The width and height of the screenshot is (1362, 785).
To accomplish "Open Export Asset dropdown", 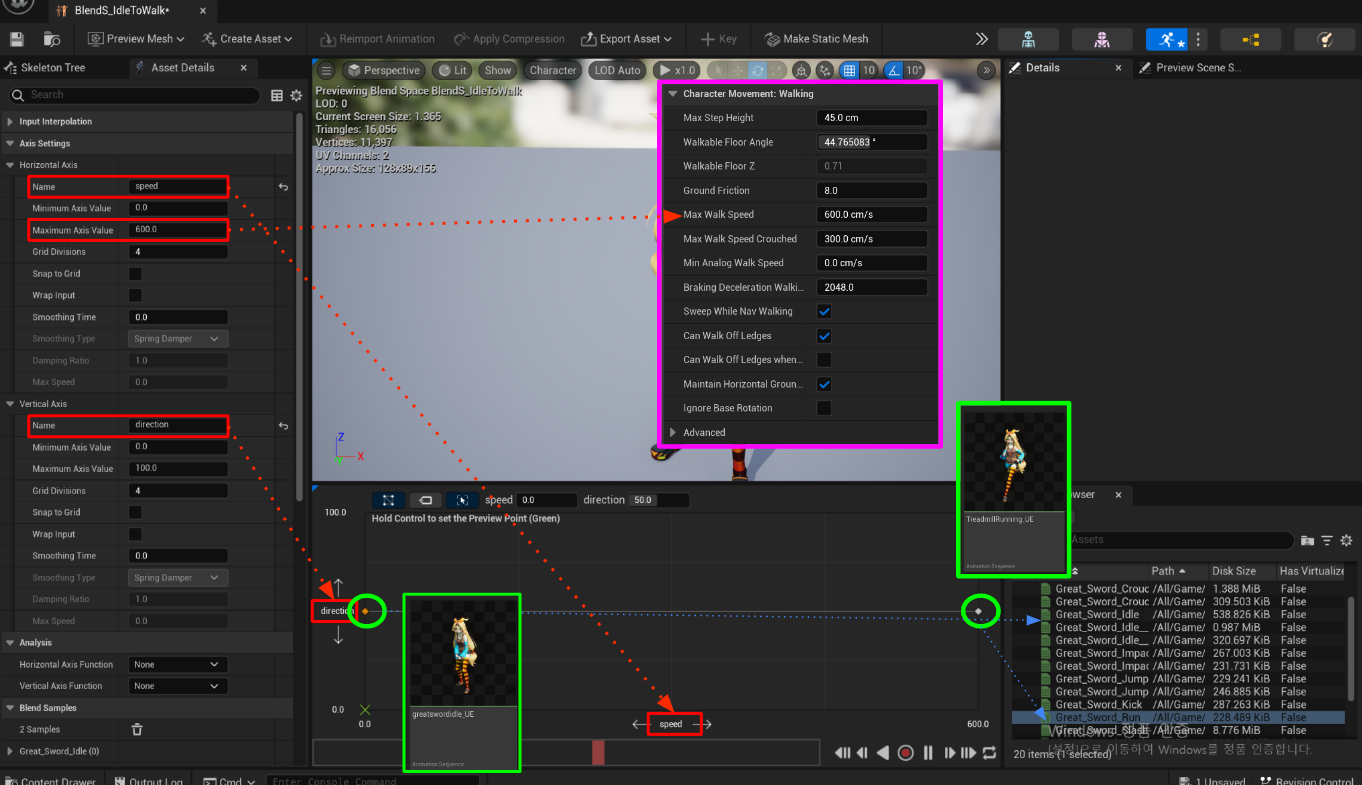I will click(x=626, y=39).
